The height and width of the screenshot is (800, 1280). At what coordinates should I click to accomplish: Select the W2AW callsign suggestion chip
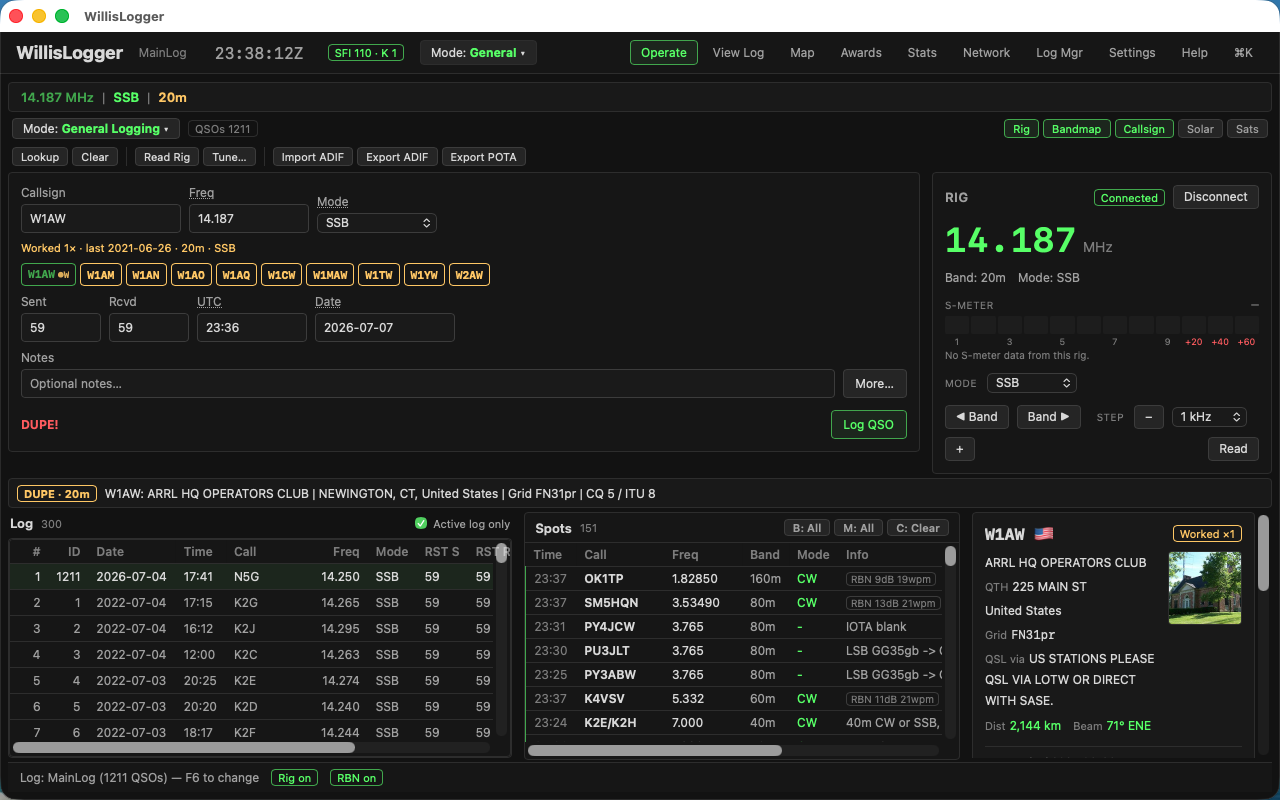coord(469,275)
